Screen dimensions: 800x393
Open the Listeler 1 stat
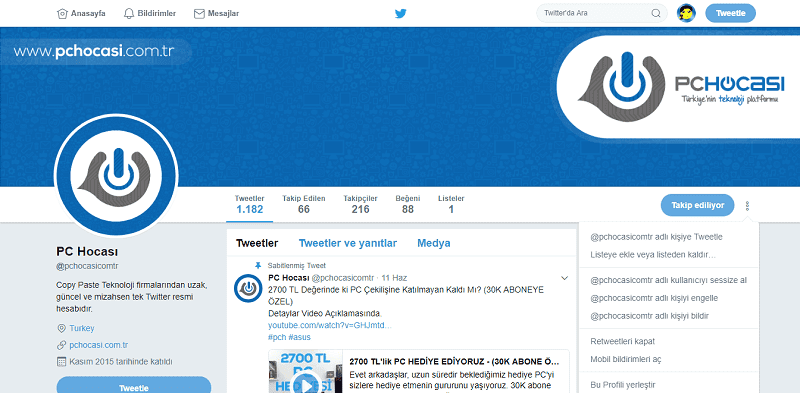(451, 204)
